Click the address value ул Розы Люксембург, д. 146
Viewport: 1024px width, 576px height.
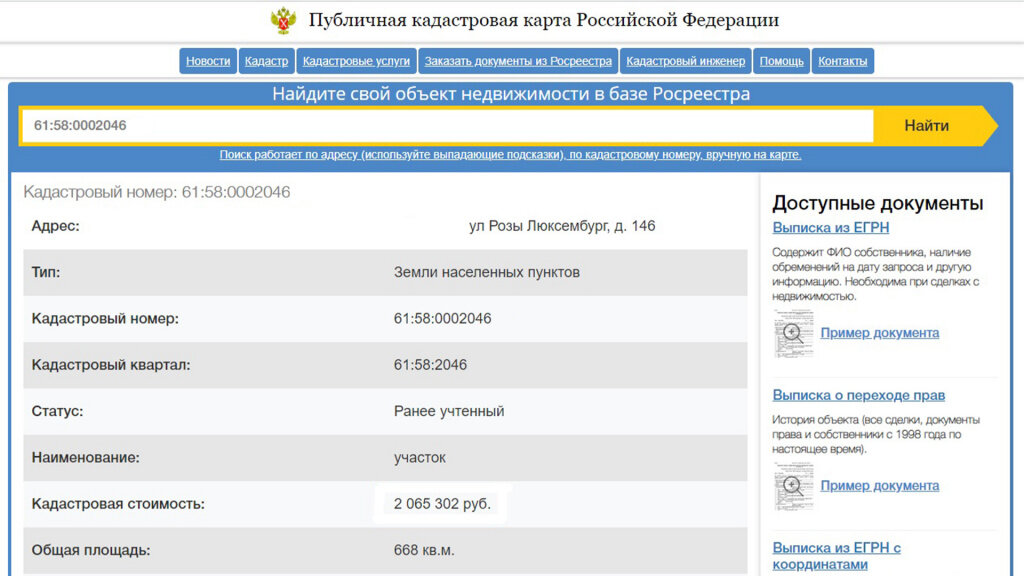562,226
